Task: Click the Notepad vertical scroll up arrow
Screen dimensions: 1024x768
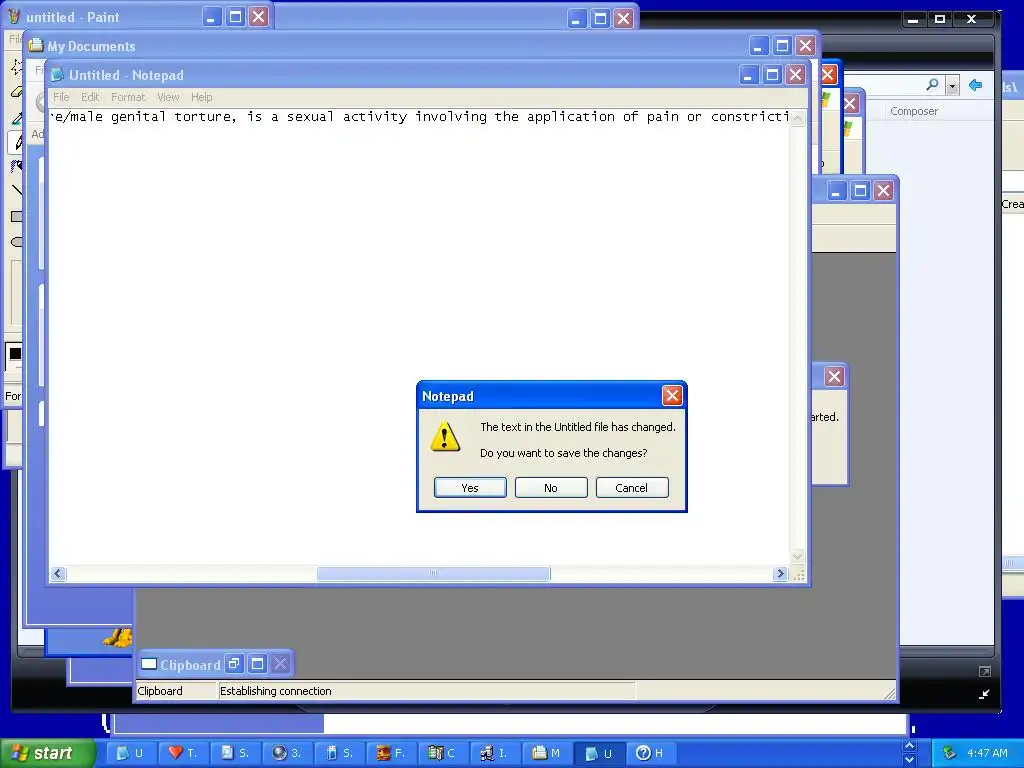Action: [797, 118]
